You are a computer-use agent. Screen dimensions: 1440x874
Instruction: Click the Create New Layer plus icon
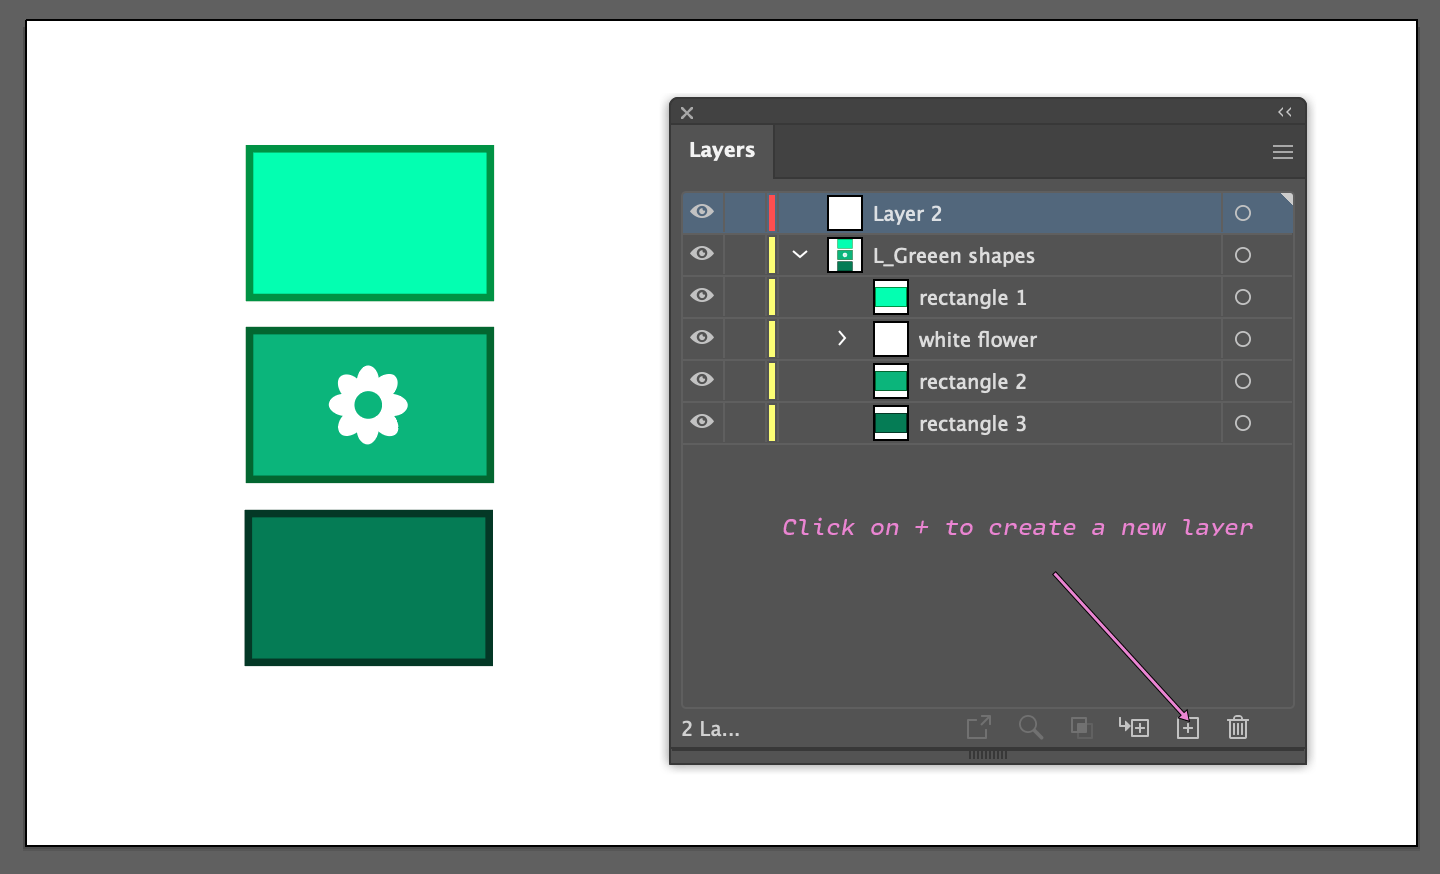(1187, 728)
